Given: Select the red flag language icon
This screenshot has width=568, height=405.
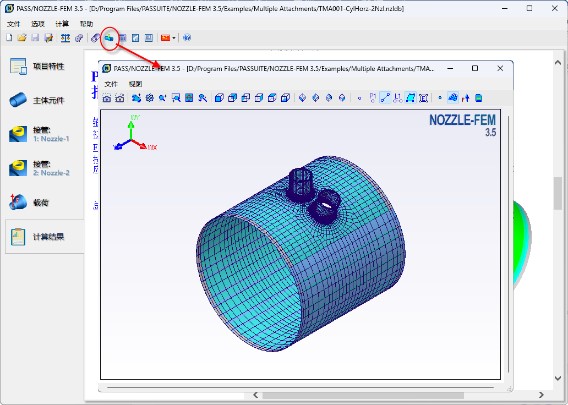Looking at the screenshot, I should pos(165,38).
